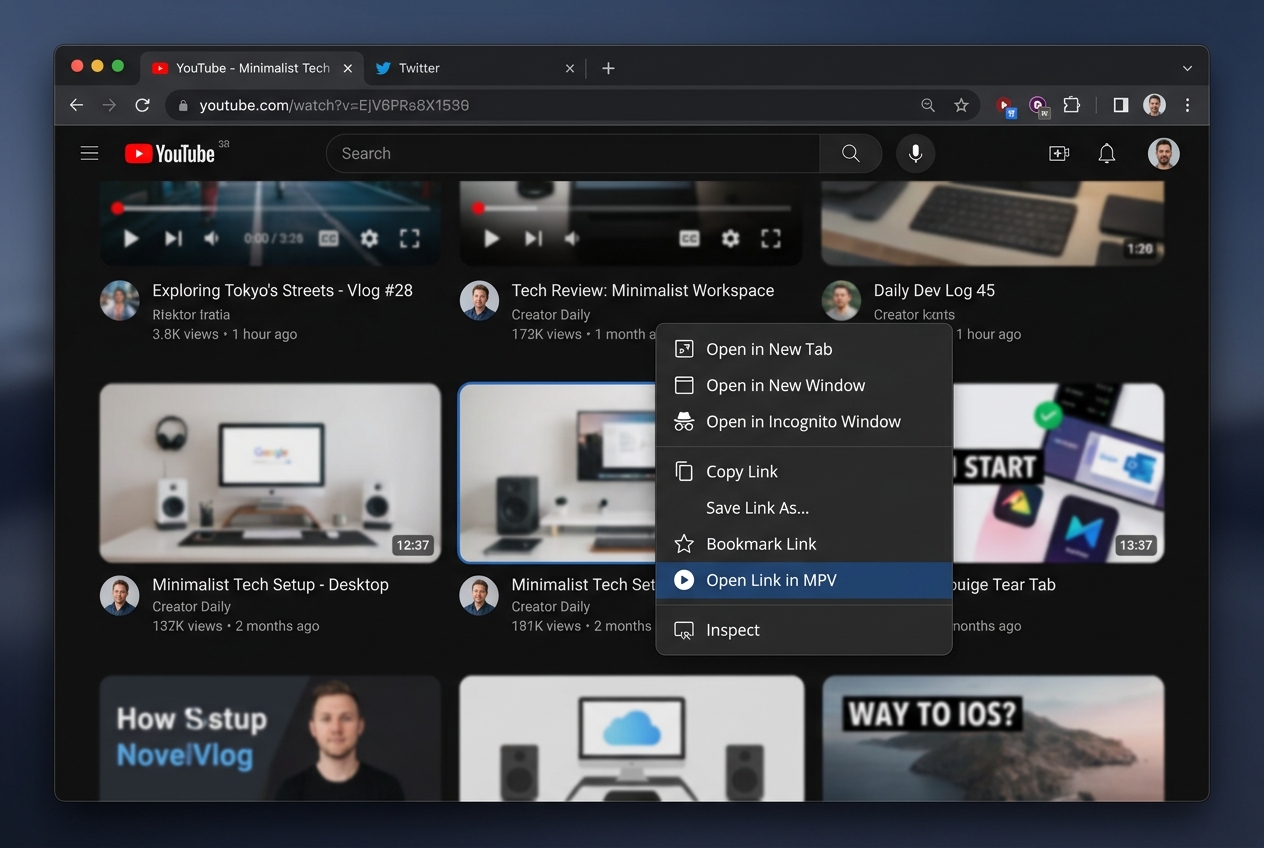The height and width of the screenshot is (848, 1264).
Task: Enter fullscreen on Tokyo vlog player
Action: point(409,238)
